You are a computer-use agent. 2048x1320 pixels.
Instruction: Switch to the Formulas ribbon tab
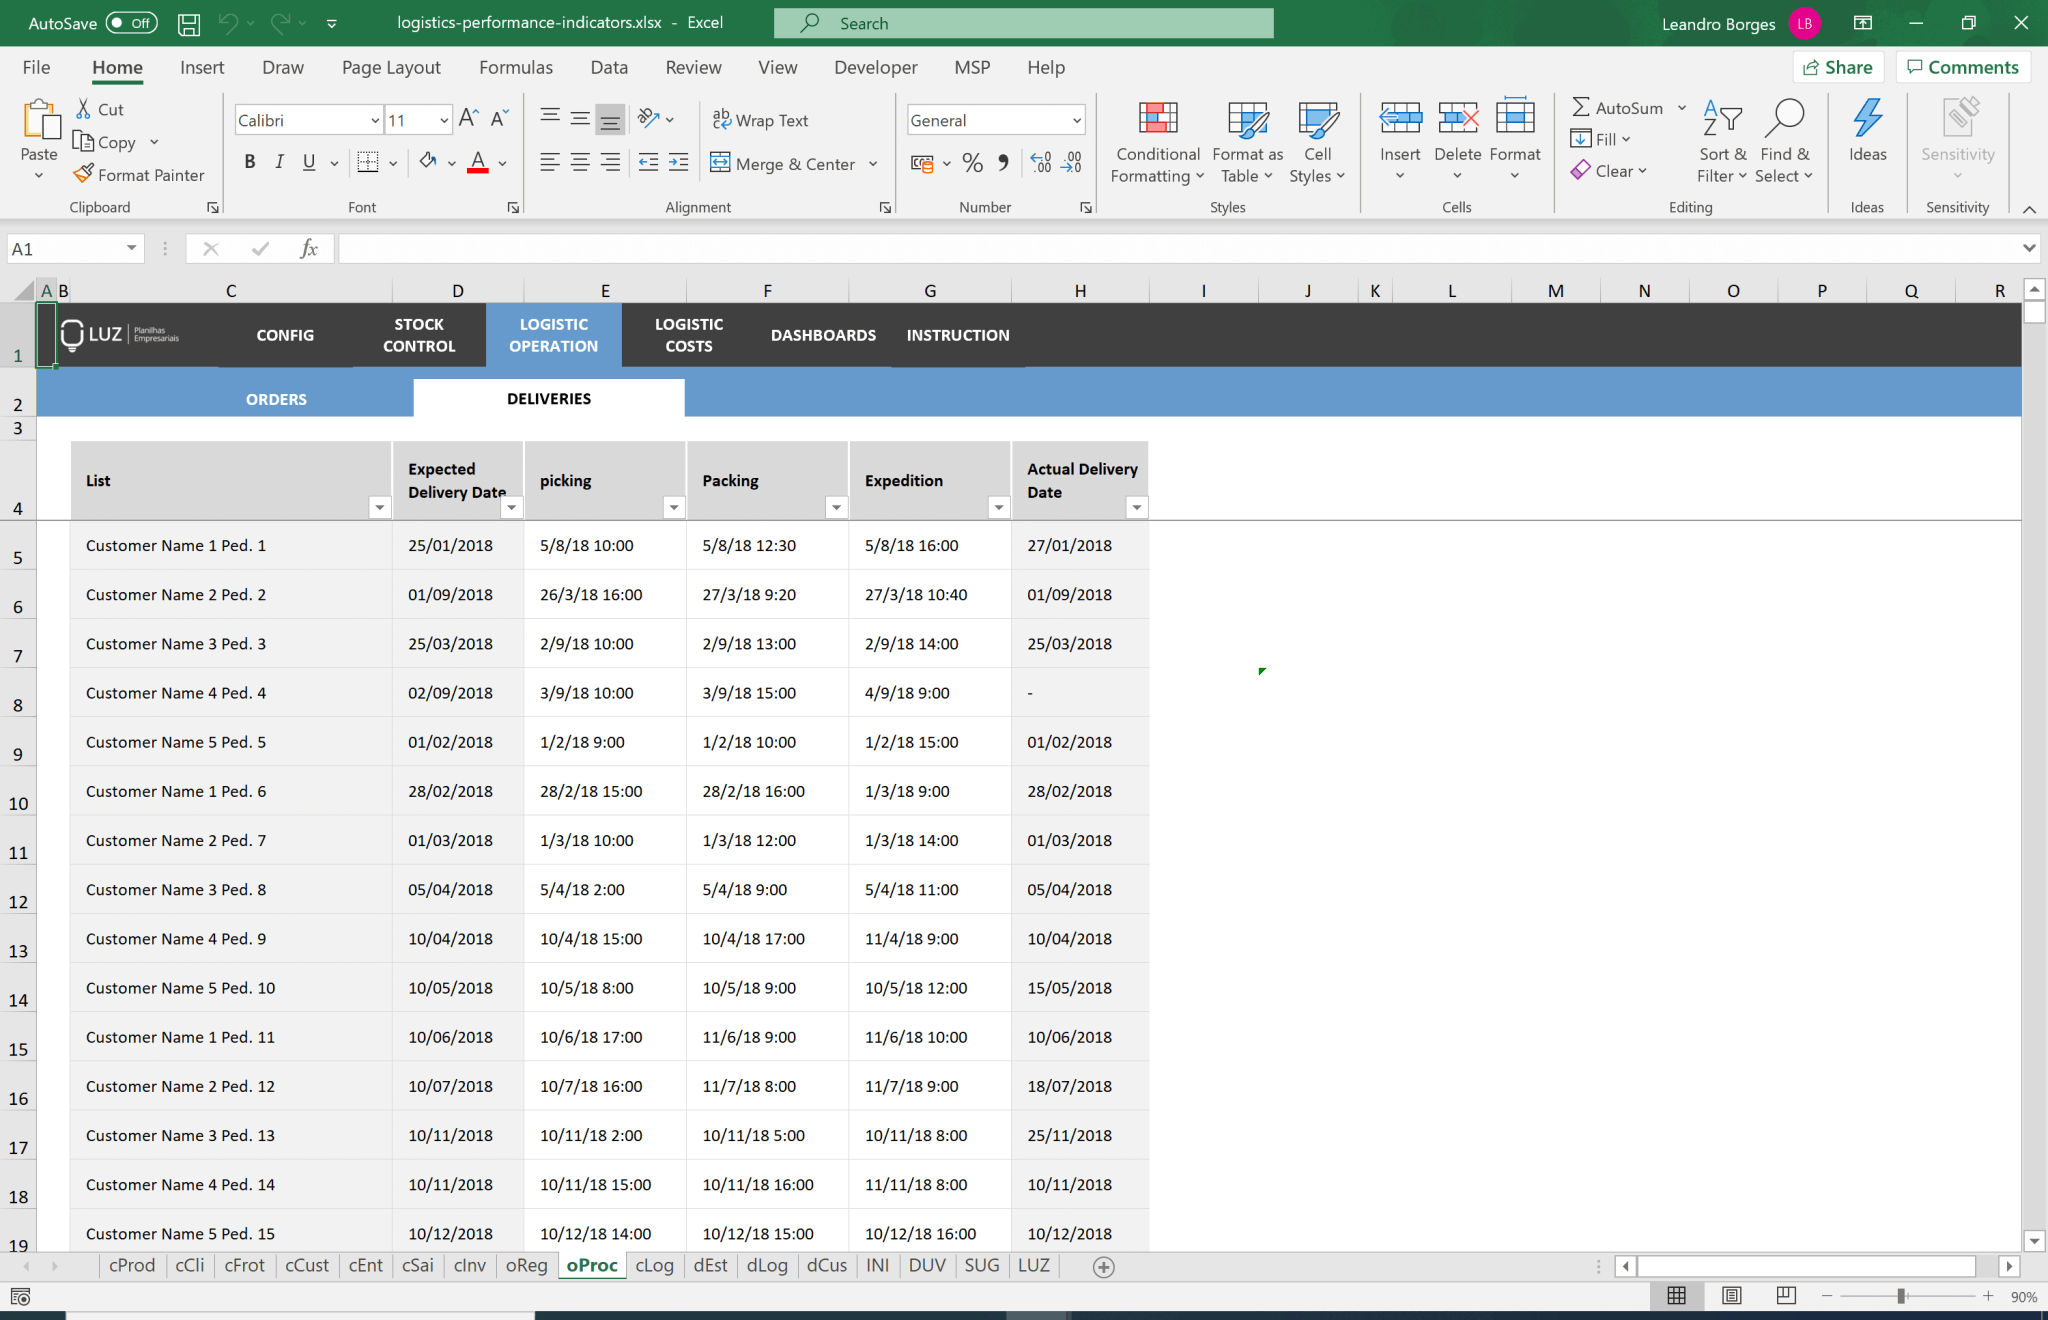point(515,67)
